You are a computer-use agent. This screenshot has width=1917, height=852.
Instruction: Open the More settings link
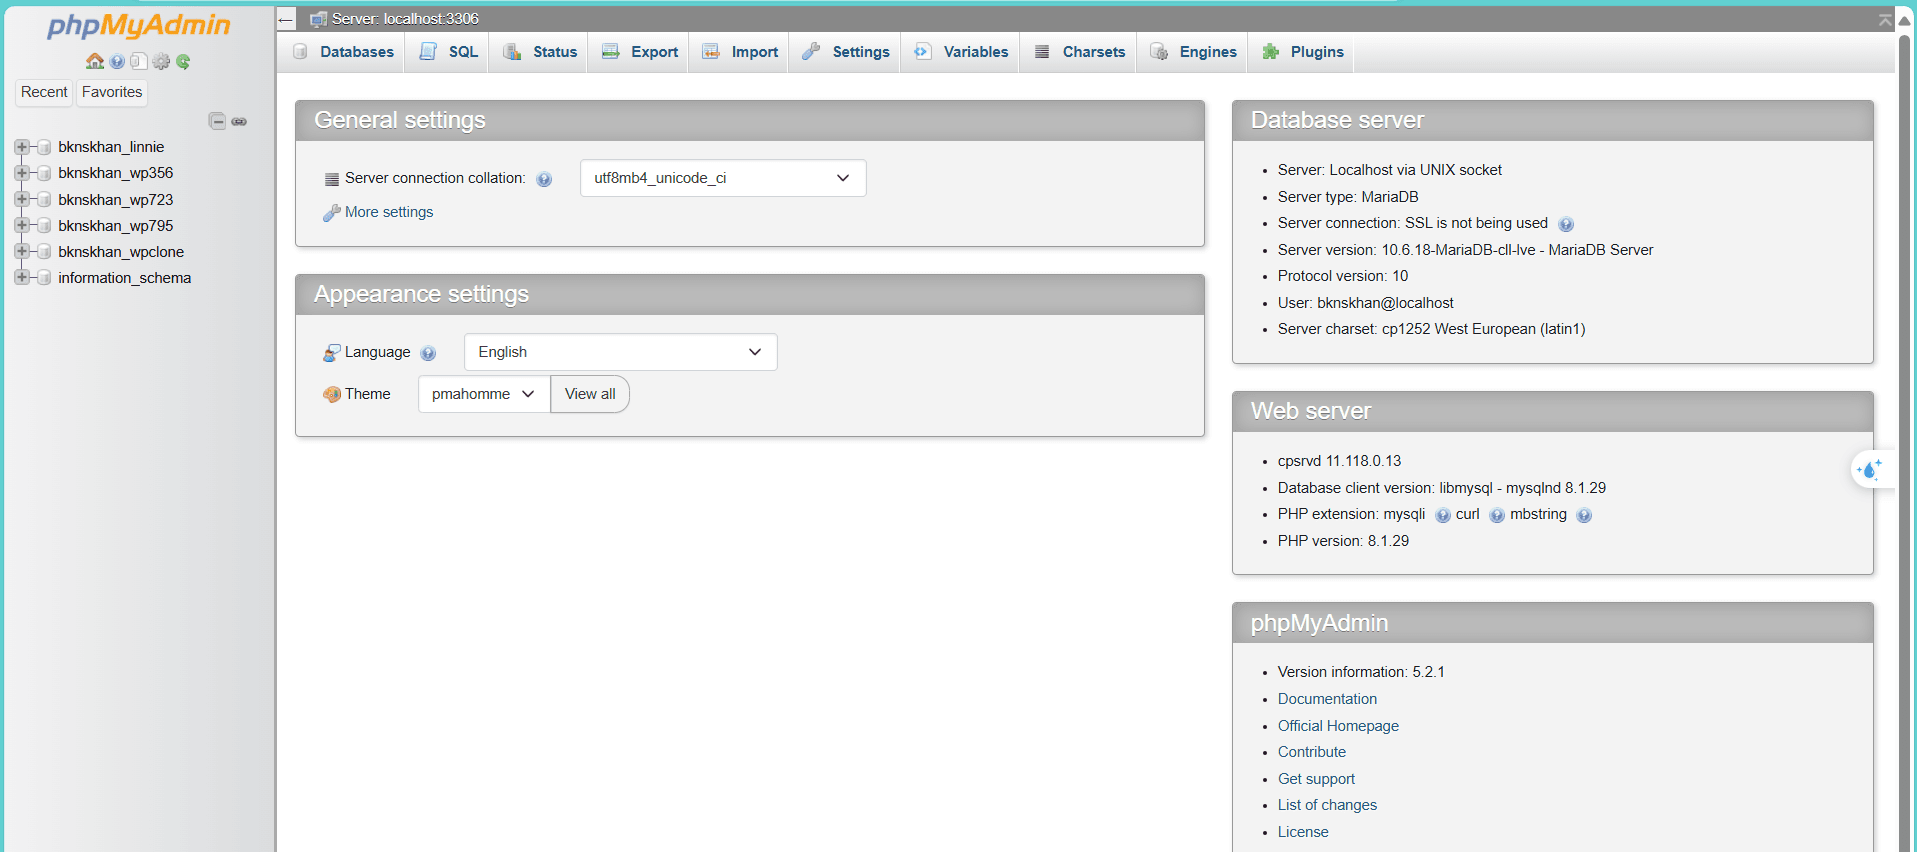pyautogui.click(x=389, y=212)
